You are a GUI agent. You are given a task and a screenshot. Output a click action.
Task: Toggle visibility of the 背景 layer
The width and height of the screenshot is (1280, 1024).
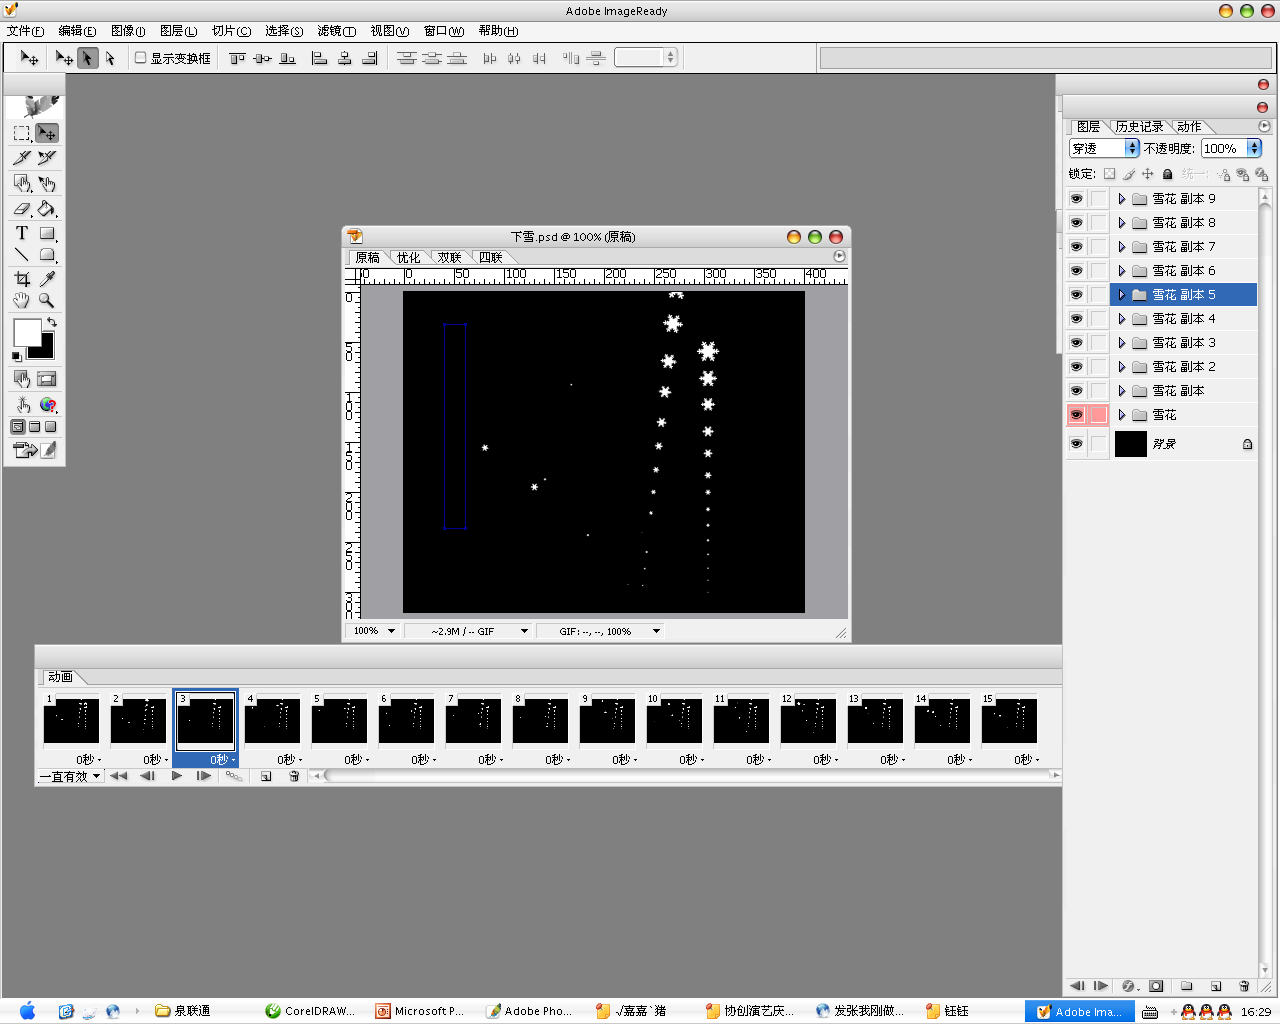1076,444
